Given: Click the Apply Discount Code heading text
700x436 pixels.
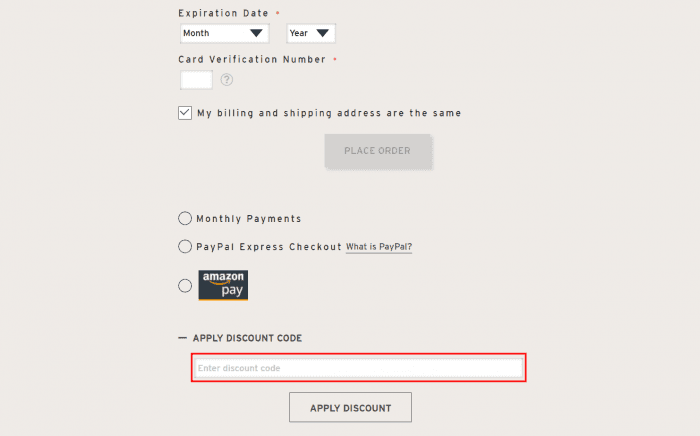Looking at the screenshot, I should tap(247, 339).
